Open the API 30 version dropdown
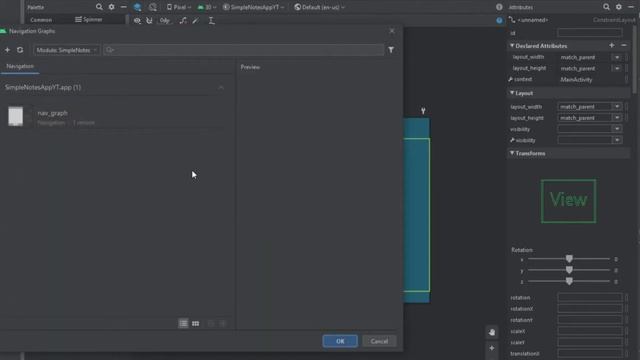The width and height of the screenshot is (640, 360). click(x=207, y=7)
